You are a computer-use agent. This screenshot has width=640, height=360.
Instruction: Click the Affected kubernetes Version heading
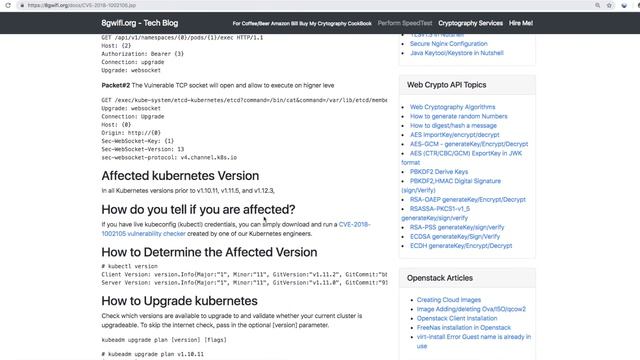(x=180, y=176)
